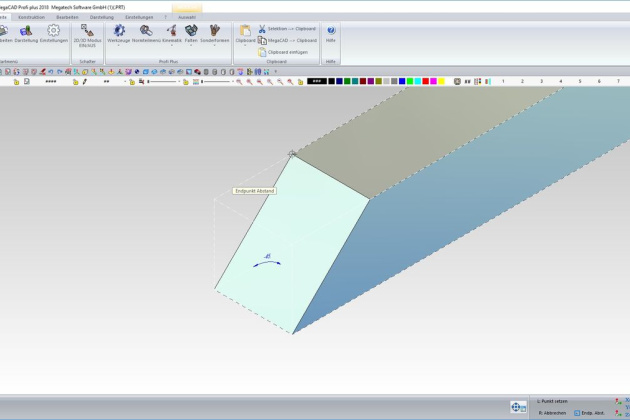Open Sonderformen in the ribbon
Viewport: 630px width, 420px height.
[214, 34]
